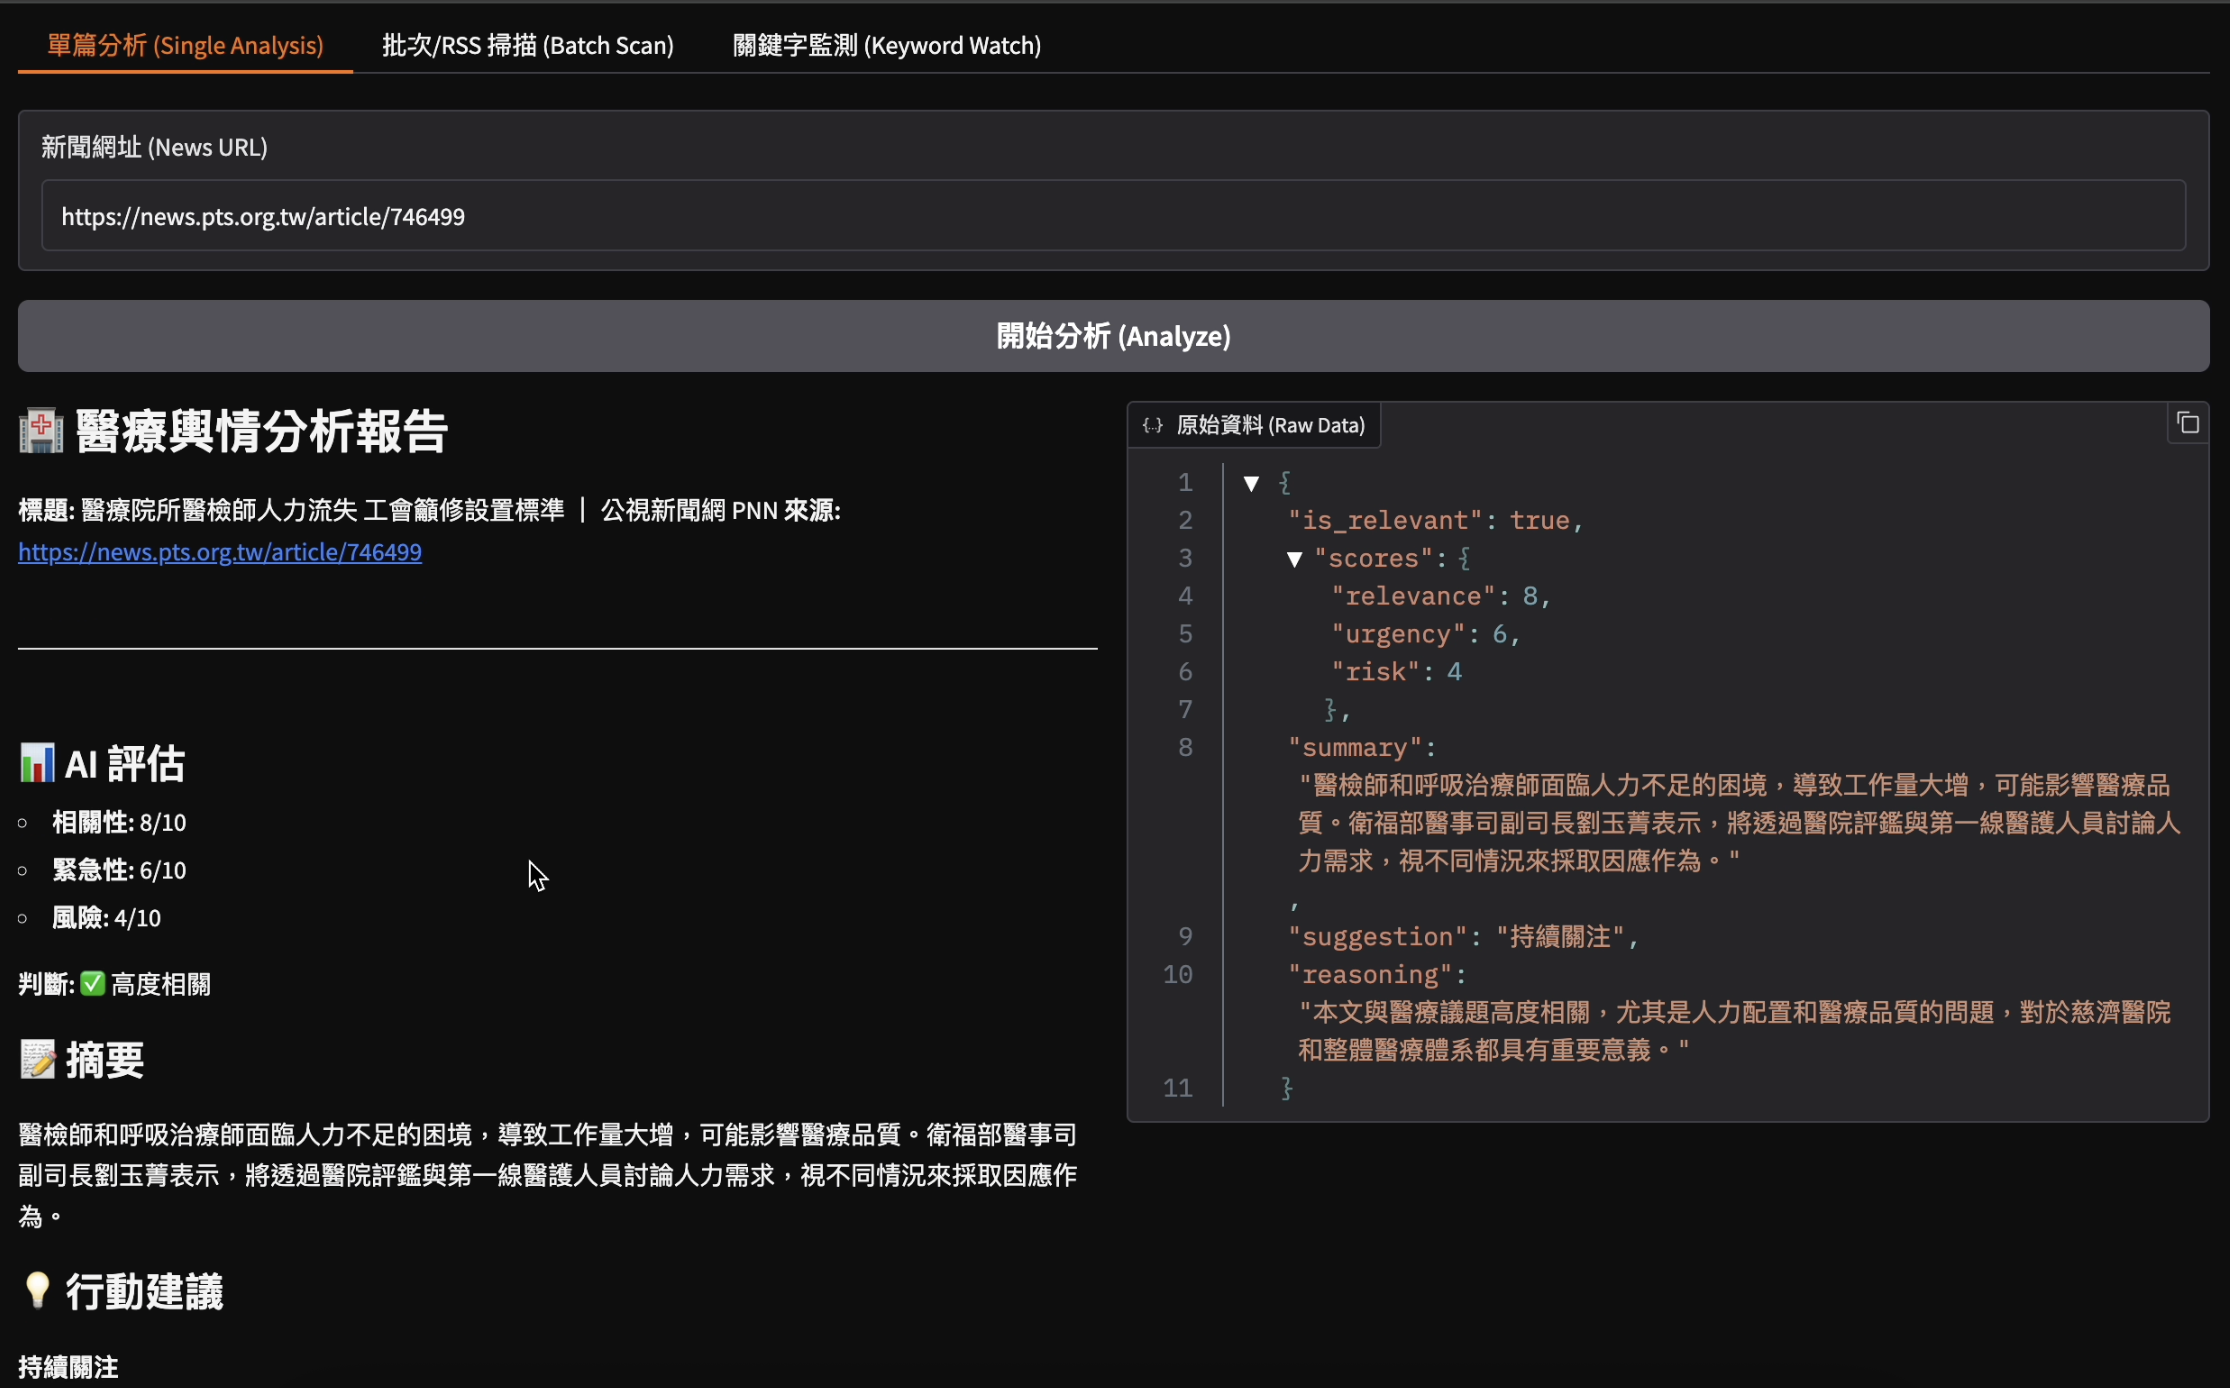Copy raw data with the copy icon

pyautogui.click(x=2187, y=424)
